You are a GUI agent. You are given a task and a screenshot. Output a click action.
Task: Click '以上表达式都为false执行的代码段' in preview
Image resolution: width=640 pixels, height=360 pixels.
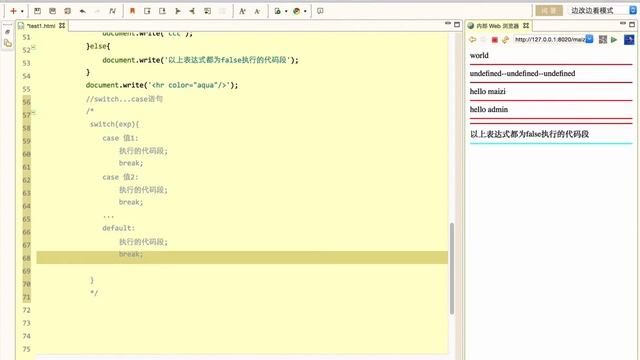[529, 134]
